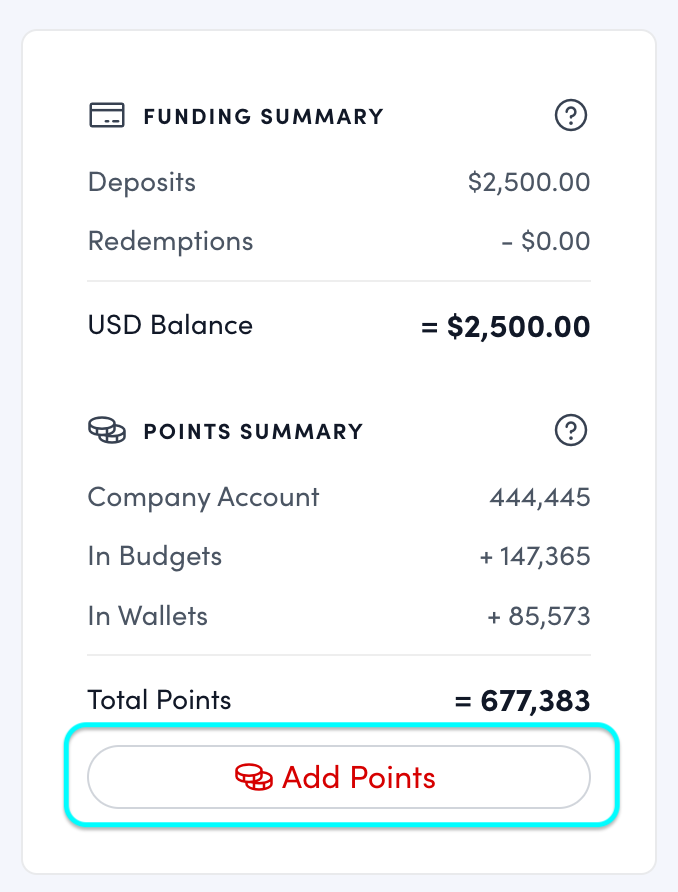
Task: Select the USD Balance total row
Action: coord(169,324)
